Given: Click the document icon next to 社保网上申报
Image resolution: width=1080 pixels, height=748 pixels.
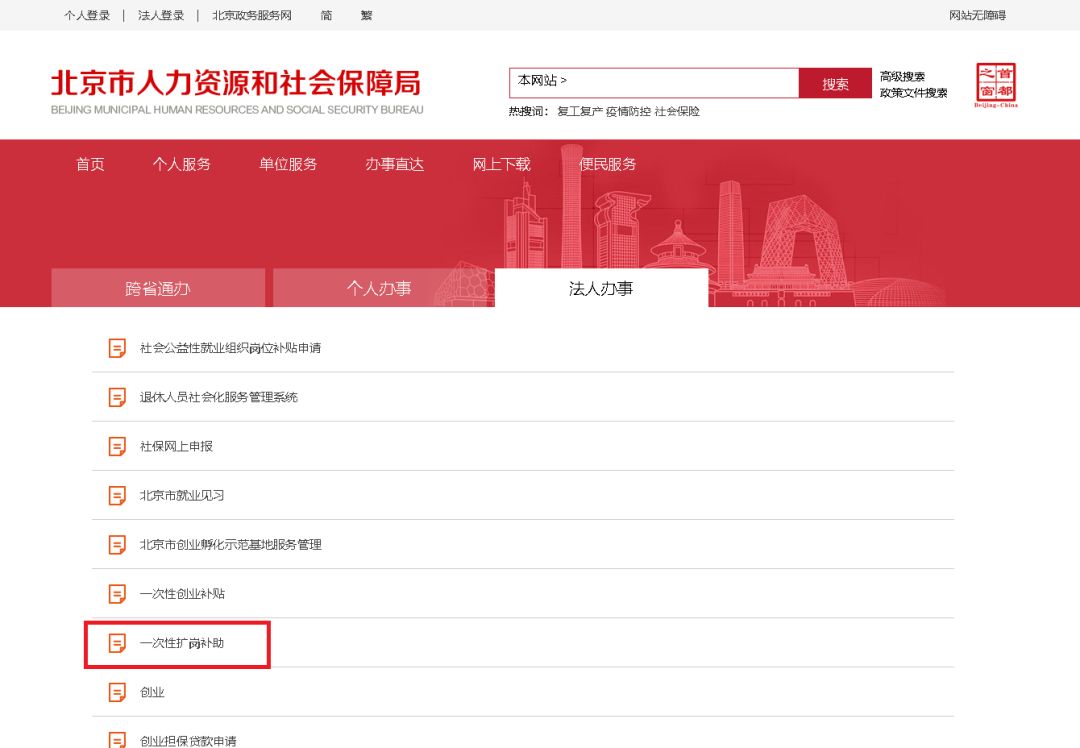Looking at the screenshot, I should (117, 446).
